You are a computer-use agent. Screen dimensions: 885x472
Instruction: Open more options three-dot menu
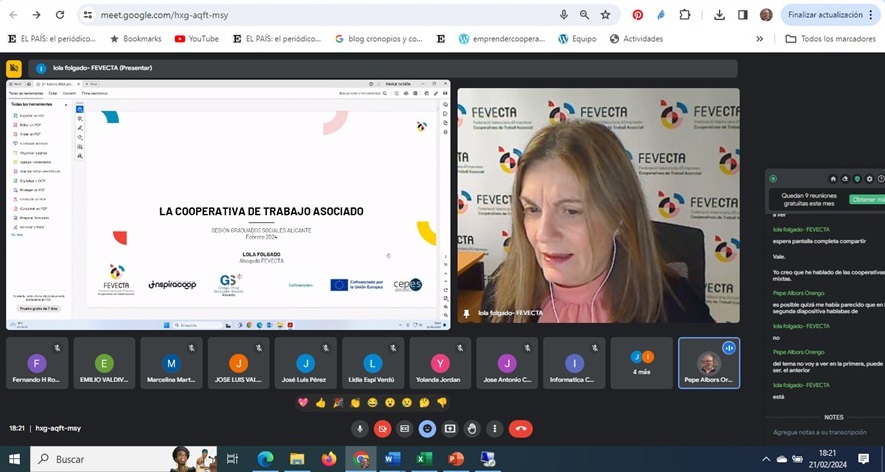click(x=495, y=429)
